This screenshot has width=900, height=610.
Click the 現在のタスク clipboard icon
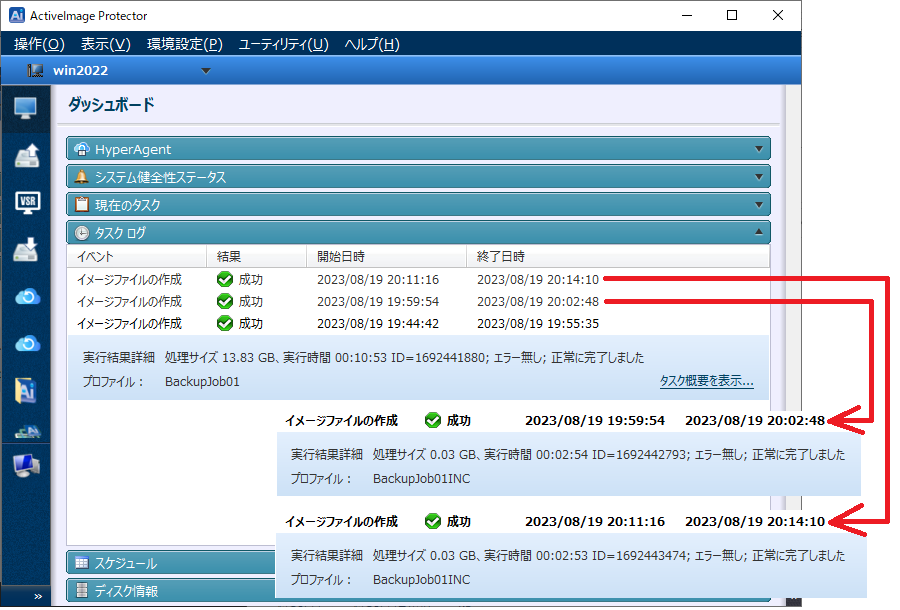[x=82, y=204]
